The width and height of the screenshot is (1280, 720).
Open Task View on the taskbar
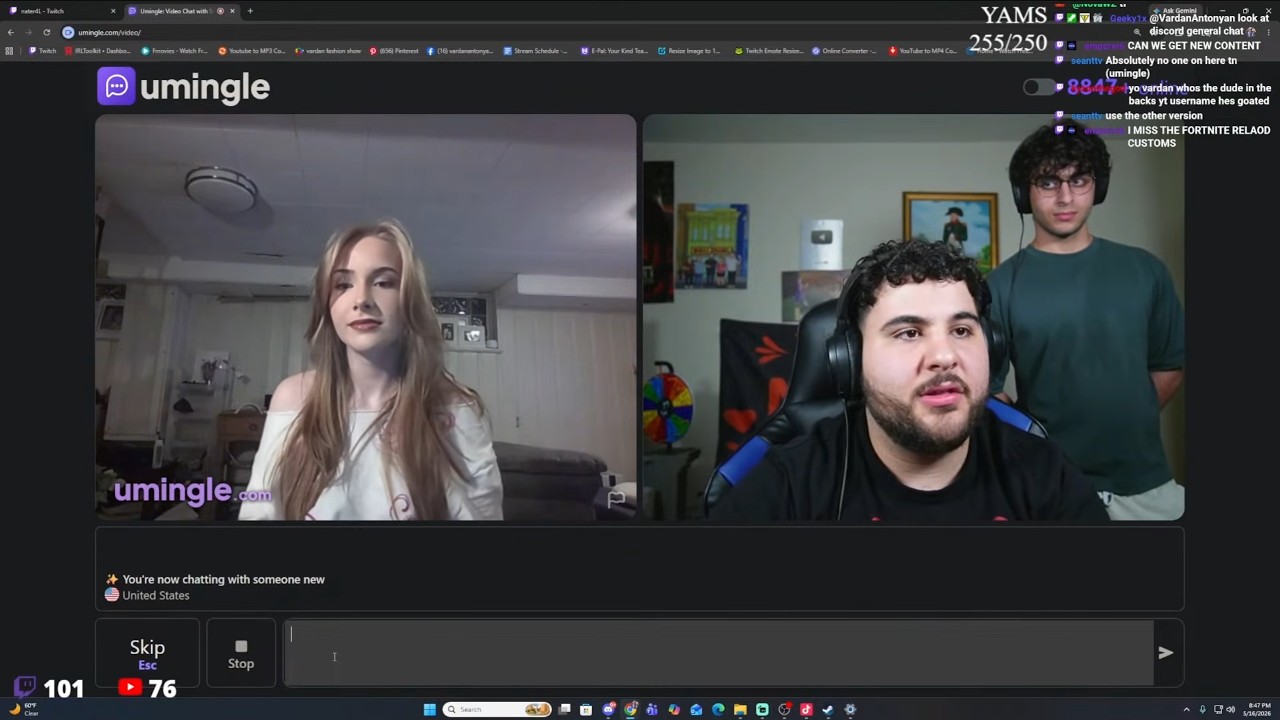coord(564,709)
